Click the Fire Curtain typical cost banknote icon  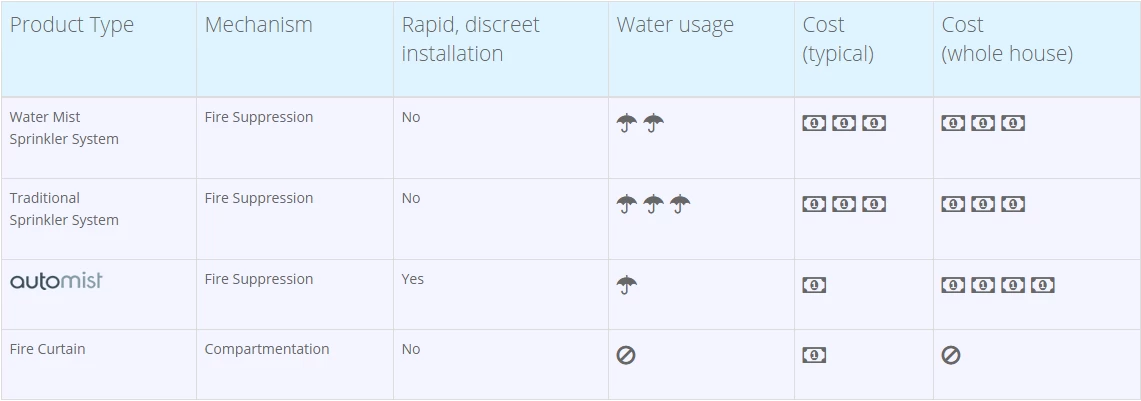click(x=814, y=355)
